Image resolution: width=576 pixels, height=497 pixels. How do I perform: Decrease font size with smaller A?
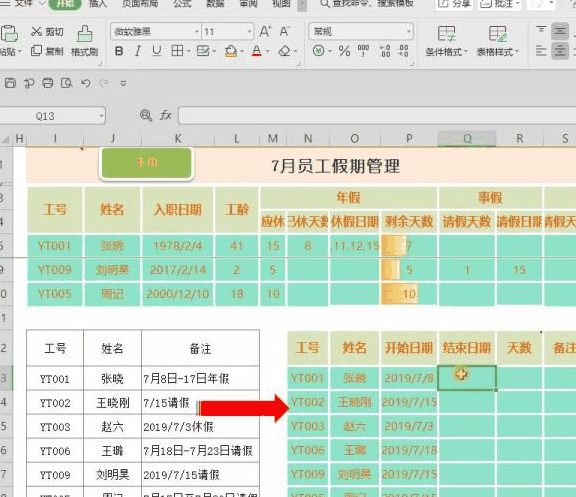tap(284, 32)
